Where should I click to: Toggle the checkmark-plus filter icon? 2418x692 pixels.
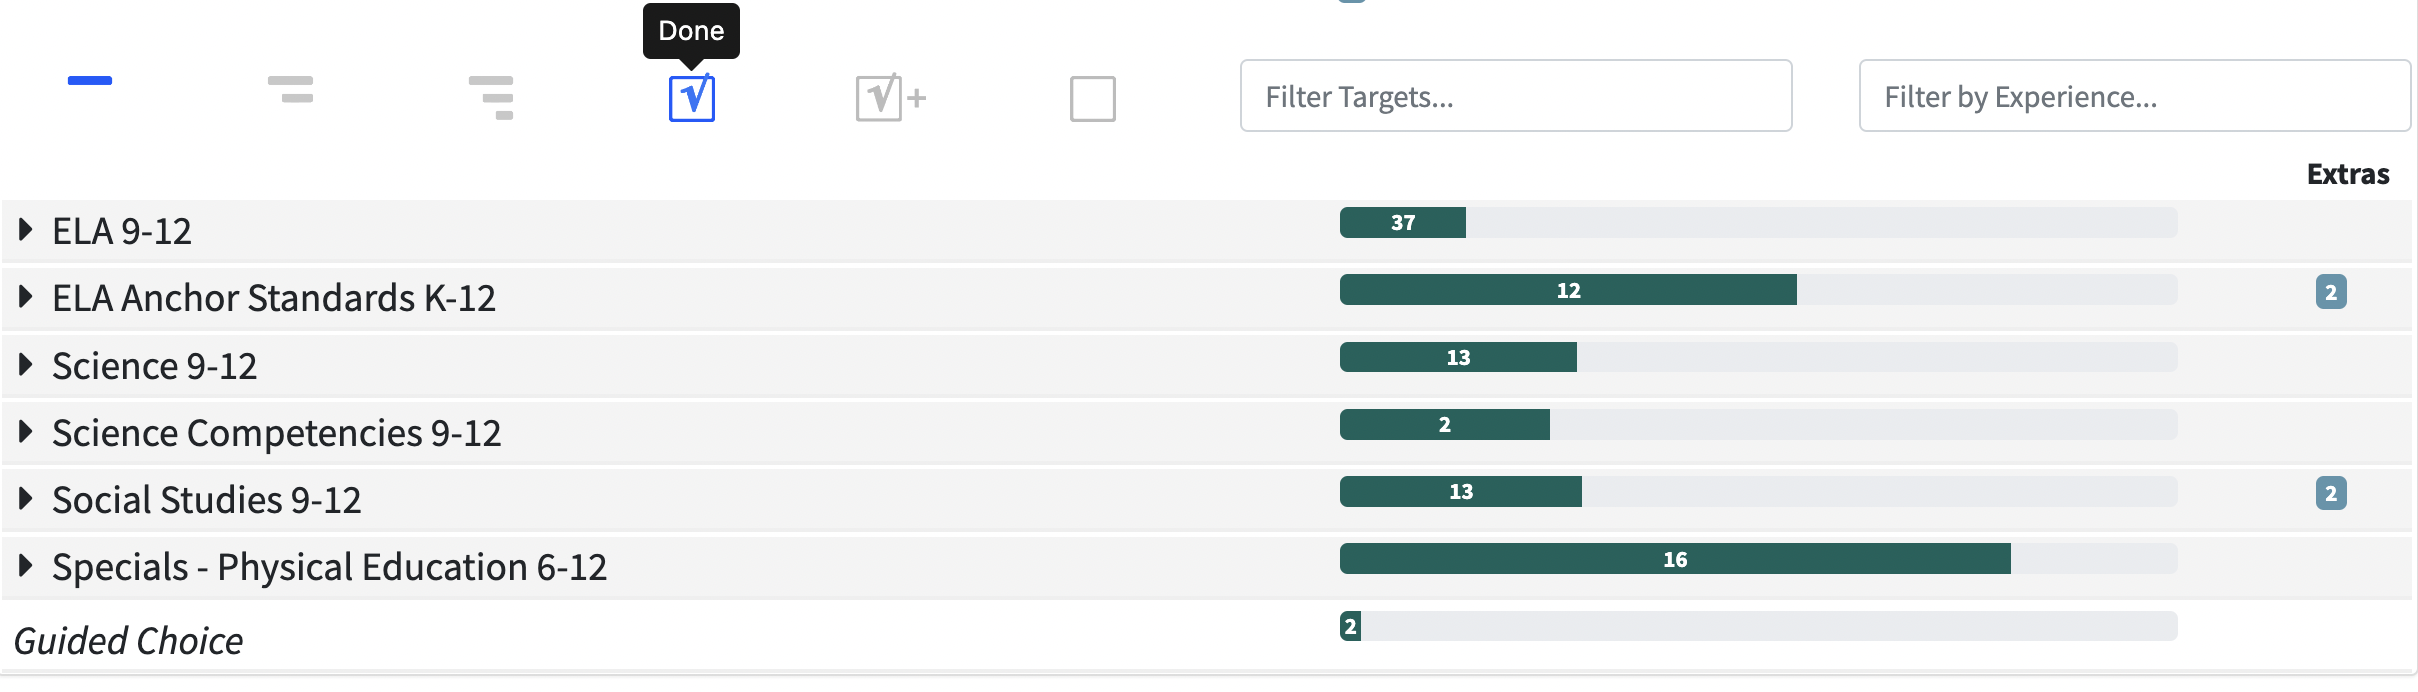point(890,98)
